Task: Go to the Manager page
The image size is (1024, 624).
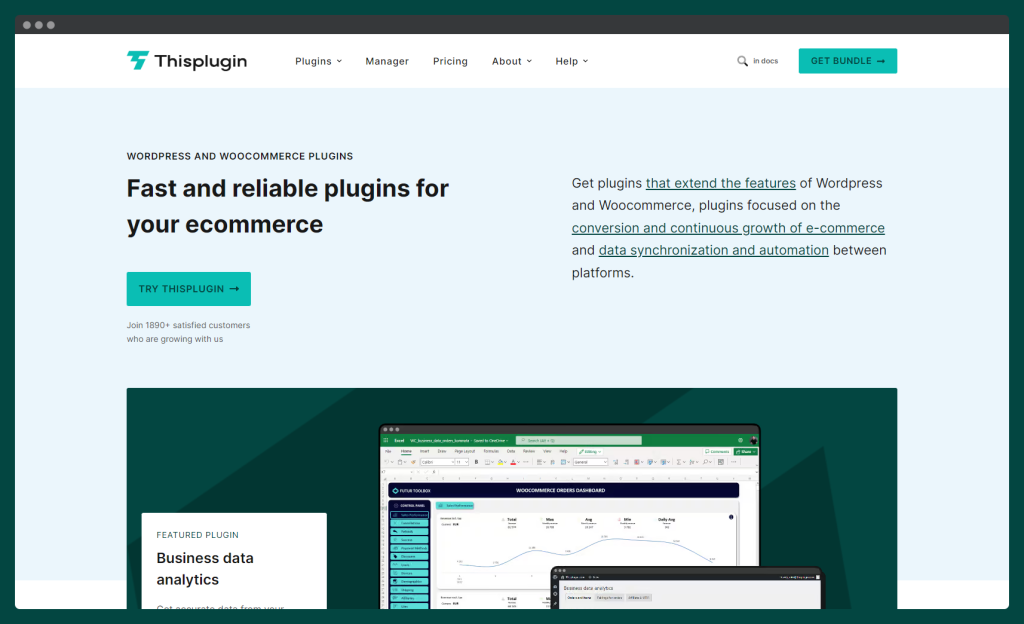Action: pos(387,61)
